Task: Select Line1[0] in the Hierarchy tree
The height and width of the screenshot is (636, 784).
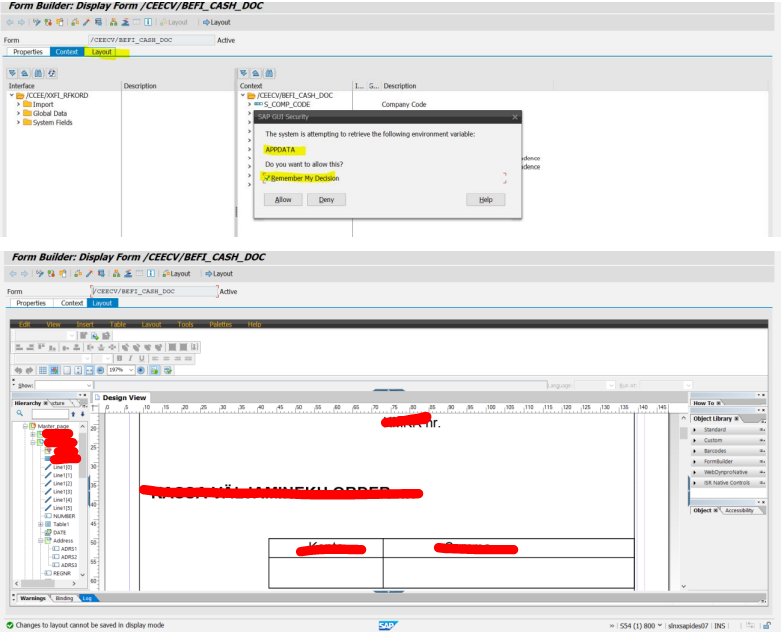Action: 64,467
